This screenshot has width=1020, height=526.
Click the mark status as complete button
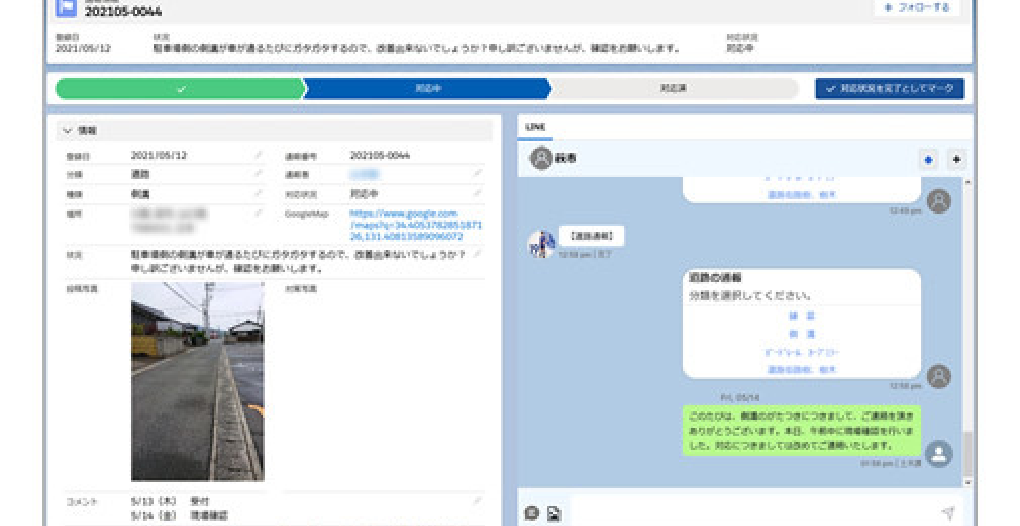tap(889, 89)
